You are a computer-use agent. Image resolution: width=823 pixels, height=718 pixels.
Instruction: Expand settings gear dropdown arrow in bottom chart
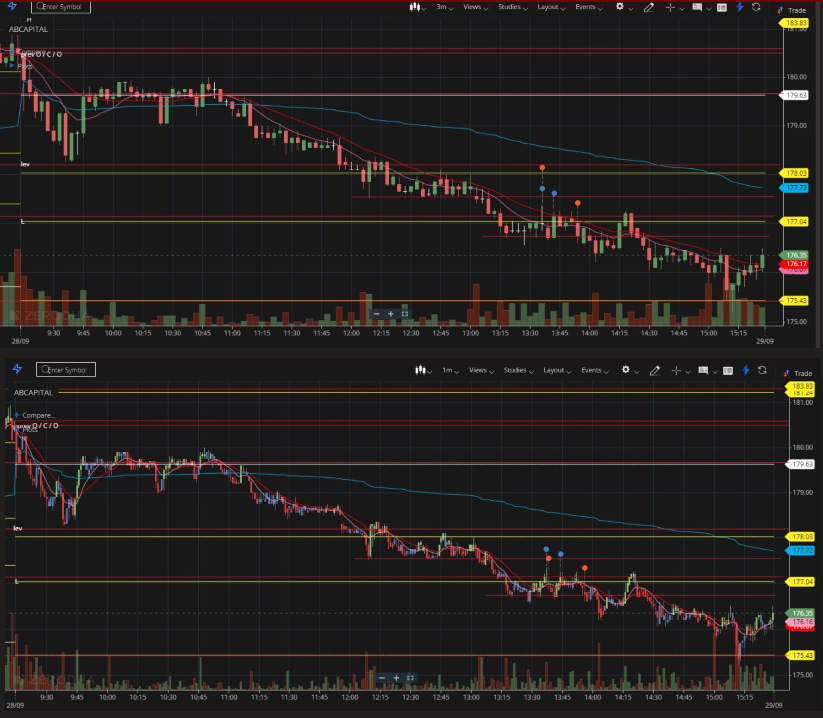636,372
